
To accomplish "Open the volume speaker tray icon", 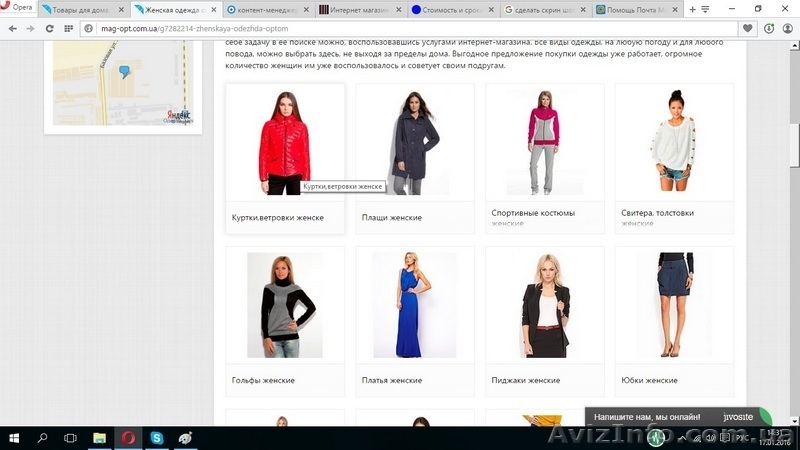I will (x=711, y=438).
